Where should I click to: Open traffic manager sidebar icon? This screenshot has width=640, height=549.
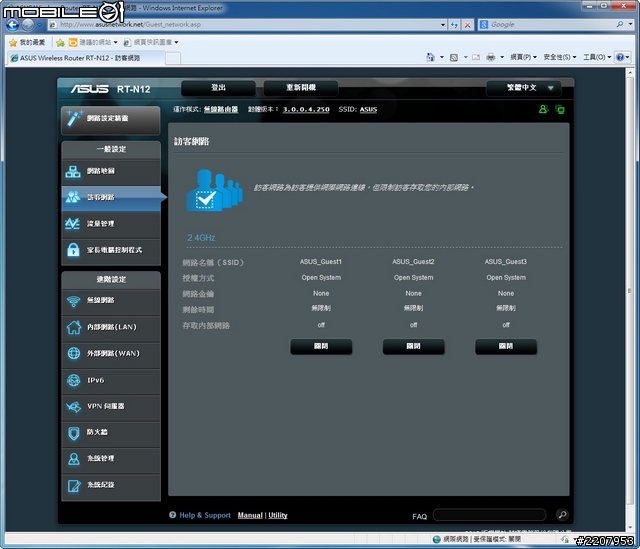click(x=73, y=224)
